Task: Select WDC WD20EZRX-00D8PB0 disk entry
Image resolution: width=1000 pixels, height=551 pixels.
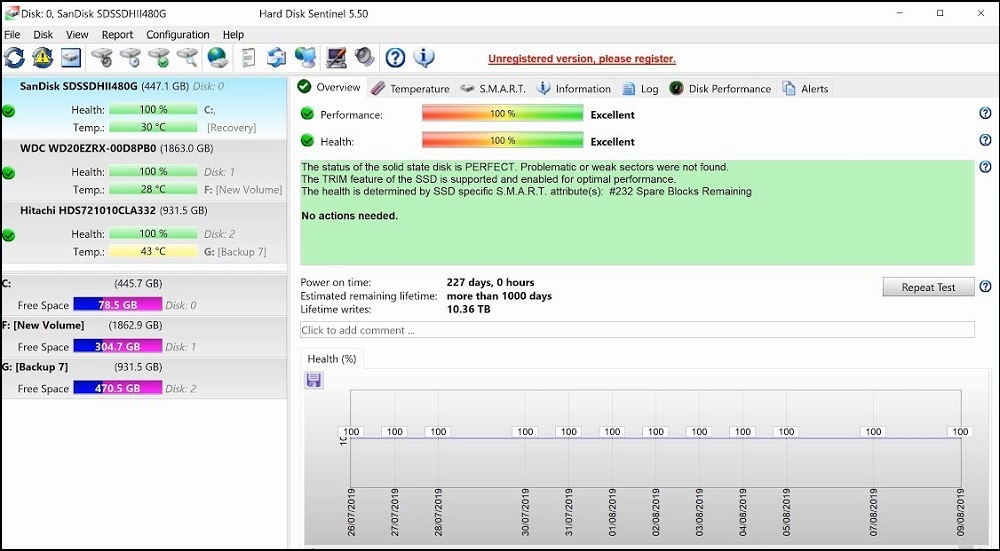Action: point(144,169)
